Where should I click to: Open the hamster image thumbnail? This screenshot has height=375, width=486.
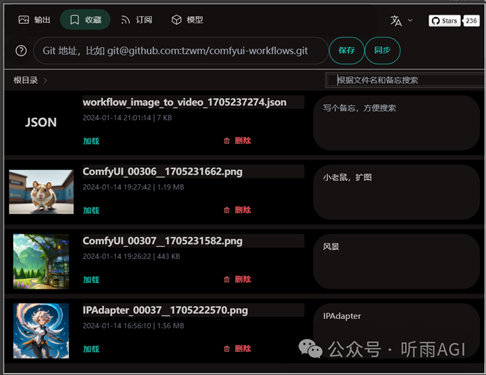point(41,192)
